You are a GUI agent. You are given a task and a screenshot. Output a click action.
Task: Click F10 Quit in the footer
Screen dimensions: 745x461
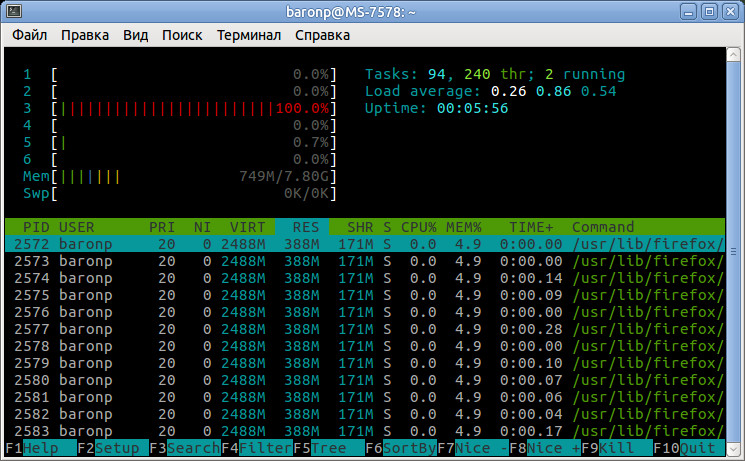[x=690, y=449]
